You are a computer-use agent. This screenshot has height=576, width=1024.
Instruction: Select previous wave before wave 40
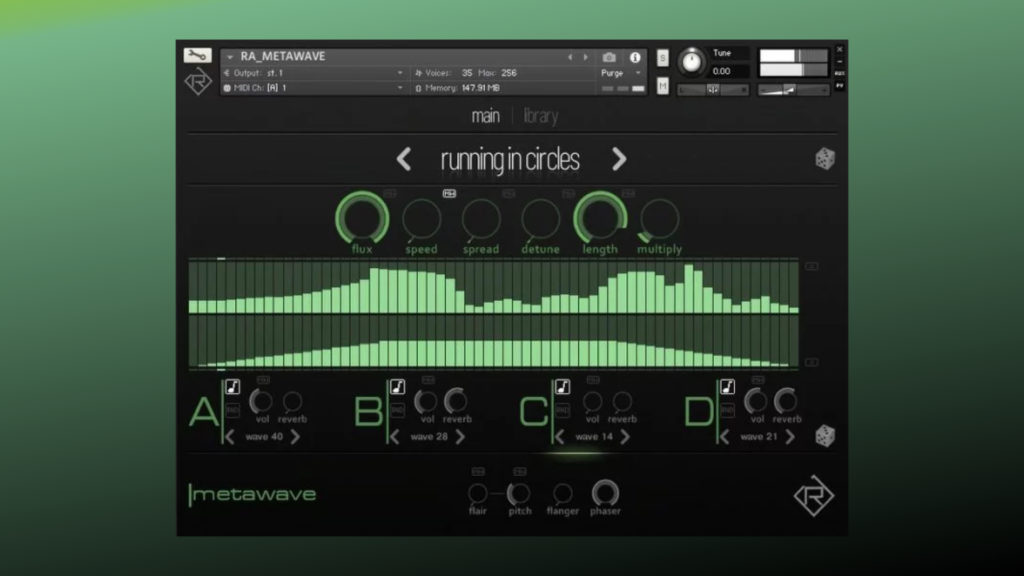point(229,437)
